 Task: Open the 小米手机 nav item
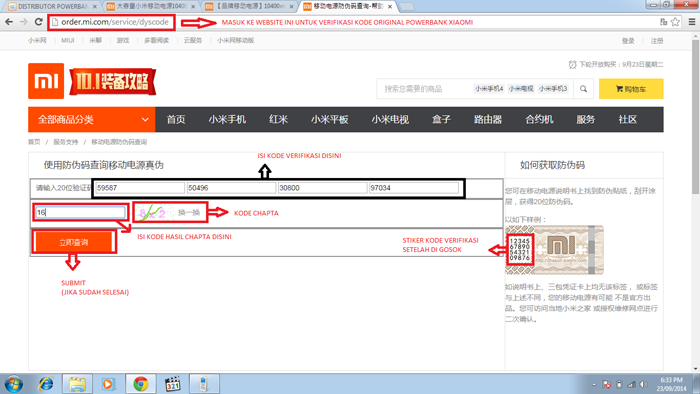tap(227, 120)
